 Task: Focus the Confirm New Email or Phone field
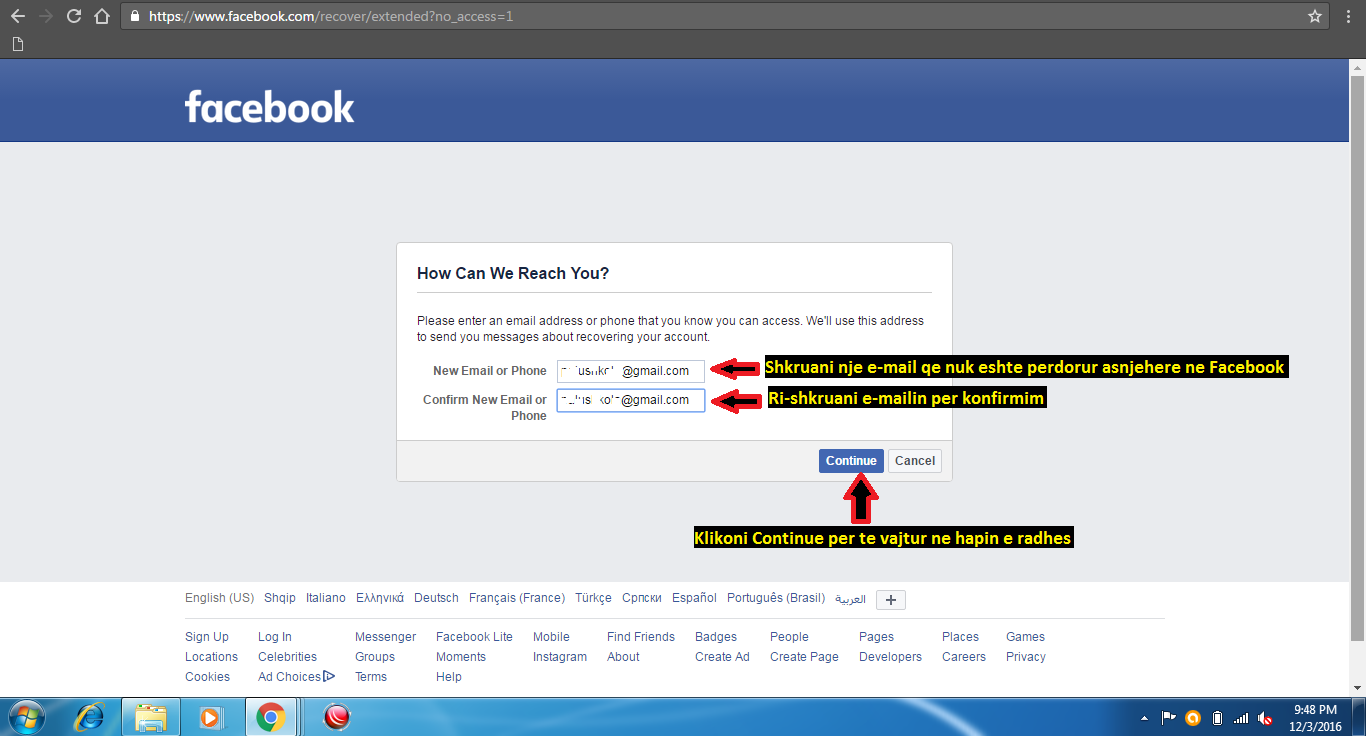click(x=631, y=400)
